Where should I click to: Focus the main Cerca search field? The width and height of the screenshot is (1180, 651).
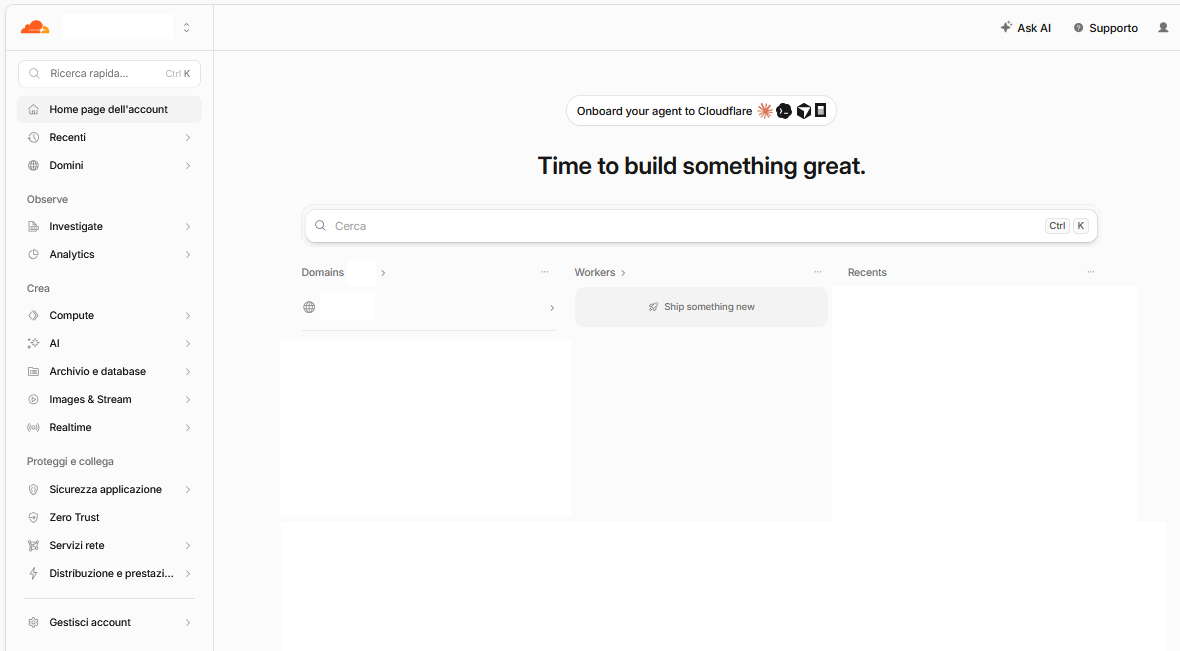(x=701, y=226)
